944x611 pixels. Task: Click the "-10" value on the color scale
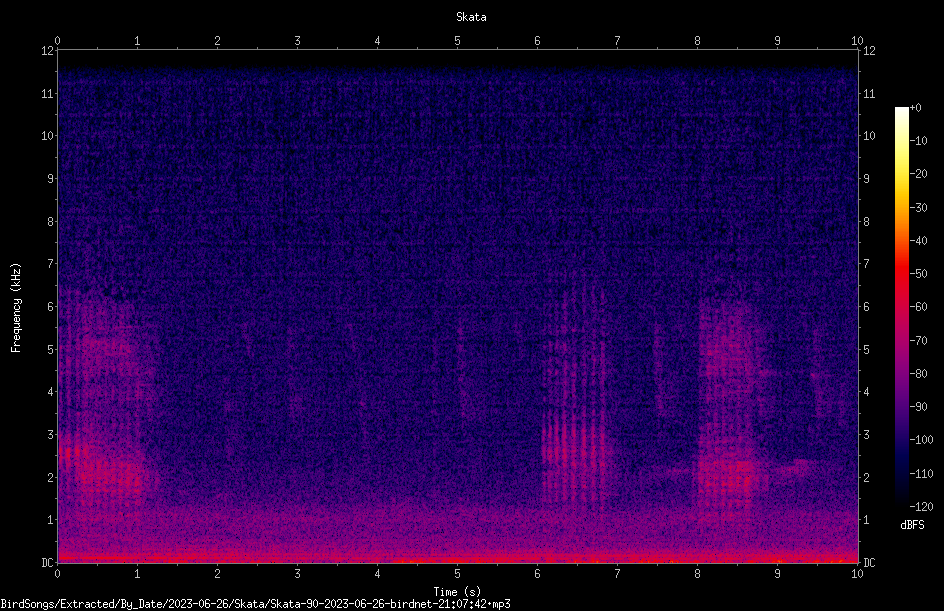(918, 141)
